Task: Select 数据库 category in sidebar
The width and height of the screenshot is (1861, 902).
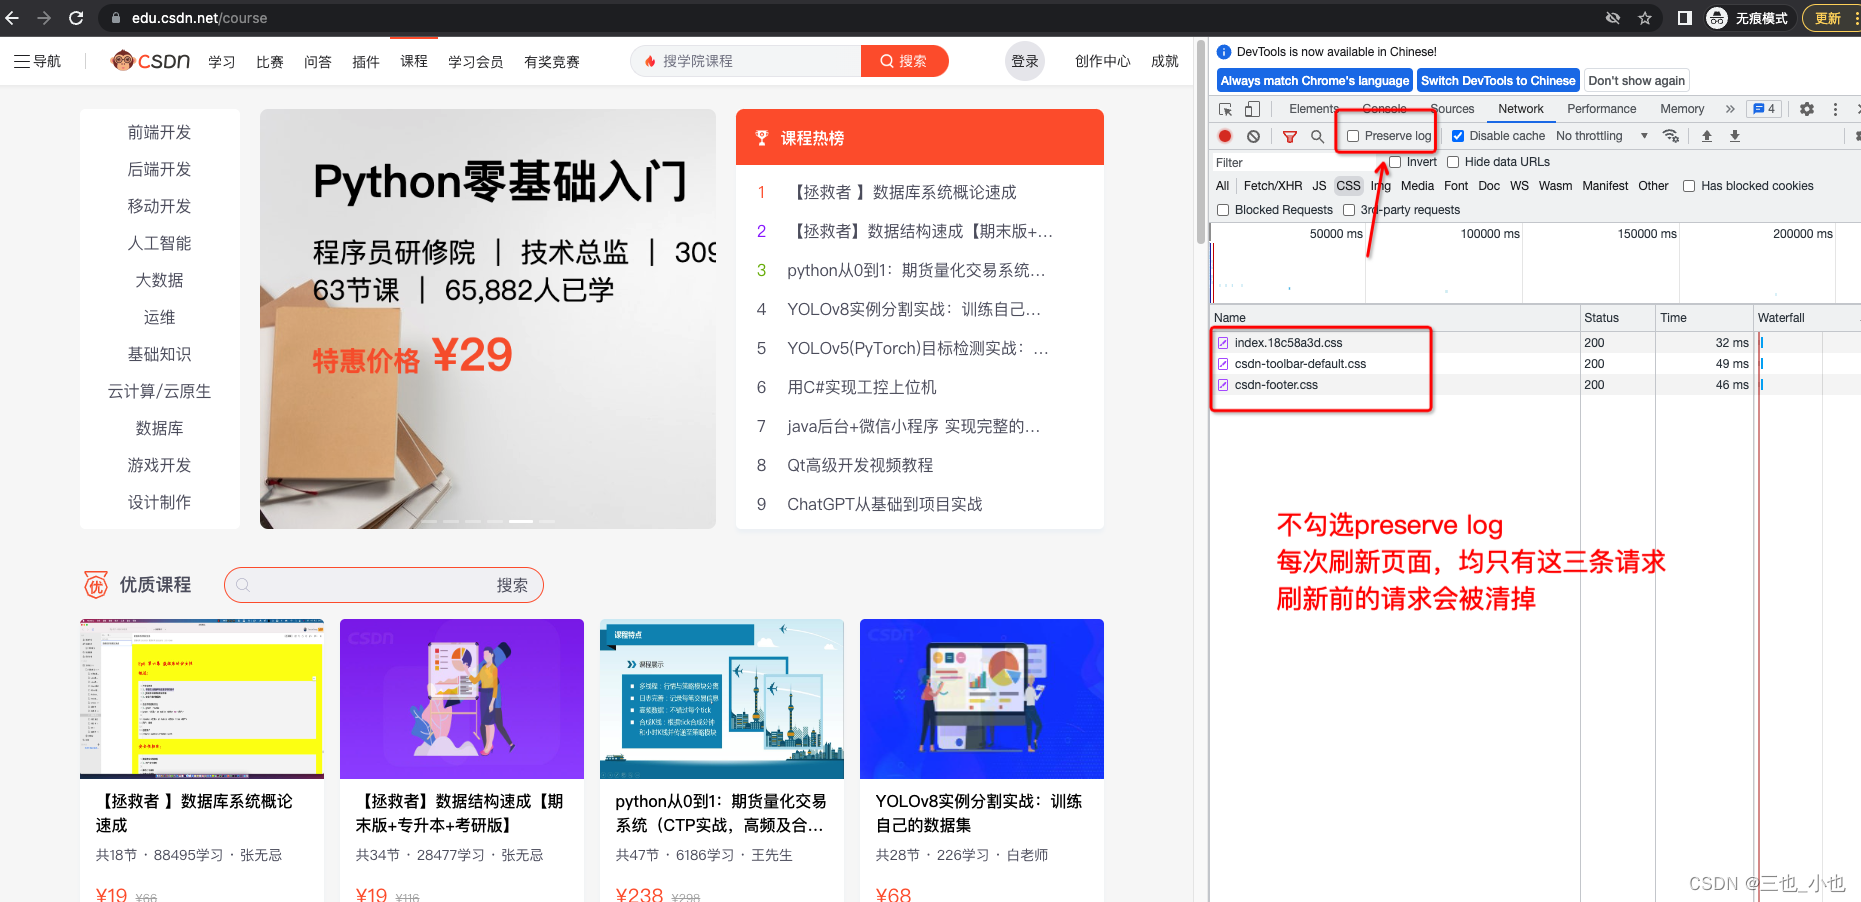Action: tap(160, 428)
